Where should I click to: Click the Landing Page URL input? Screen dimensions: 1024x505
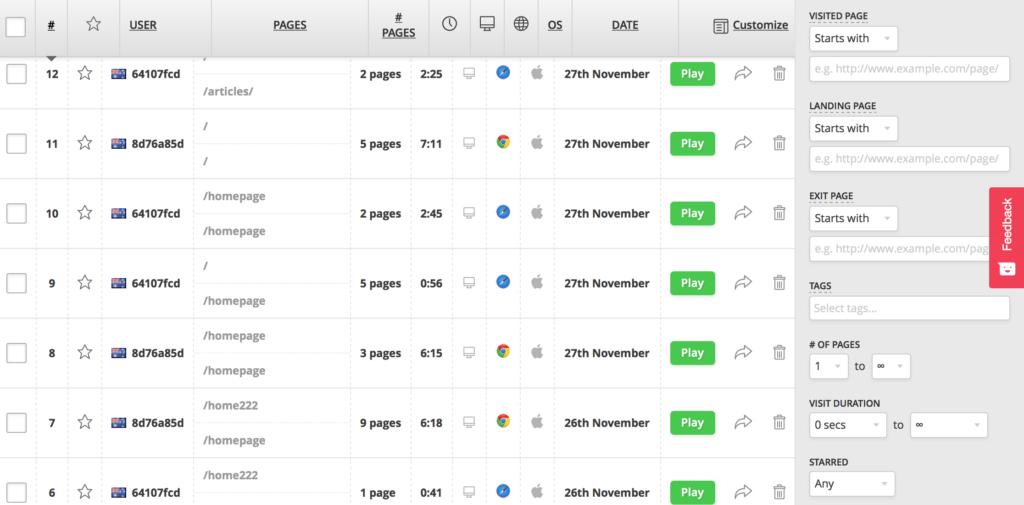(909, 159)
